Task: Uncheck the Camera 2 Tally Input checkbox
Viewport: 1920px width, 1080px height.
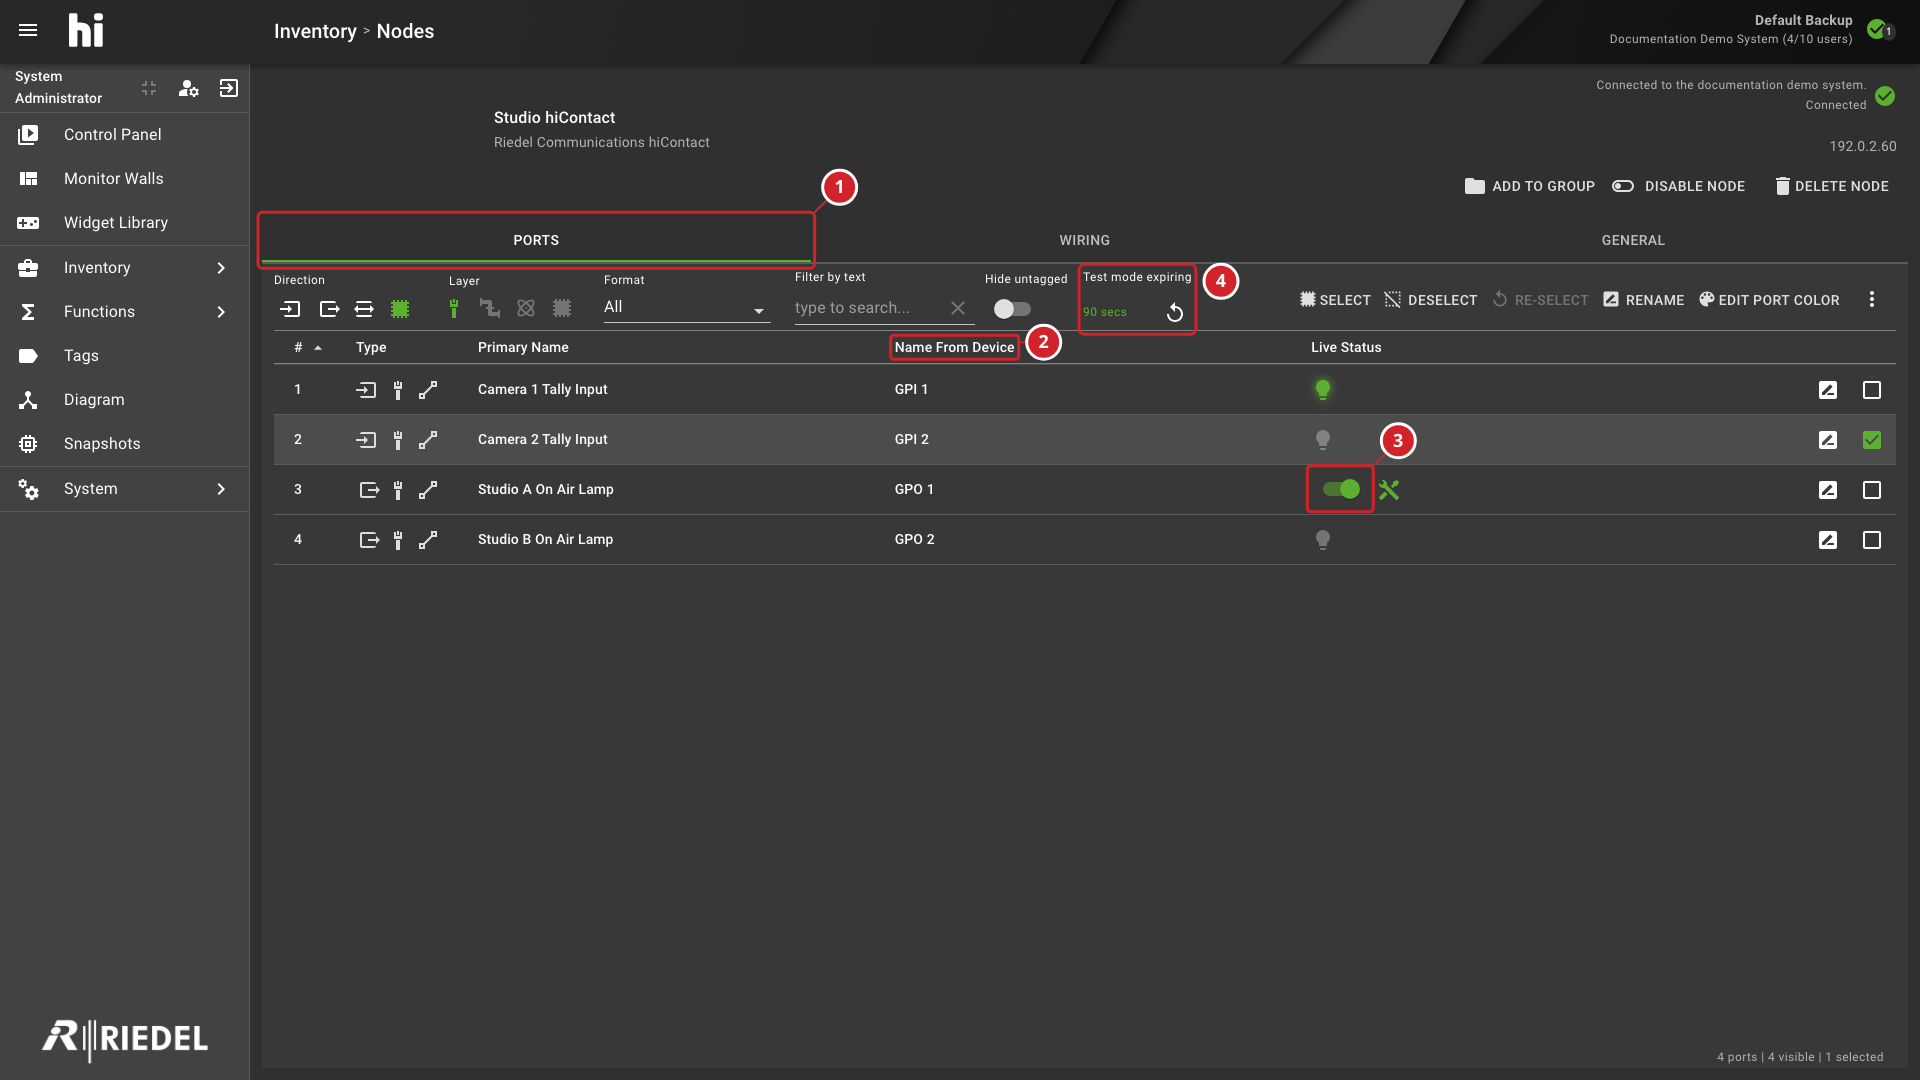Action: (x=1872, y=440)
